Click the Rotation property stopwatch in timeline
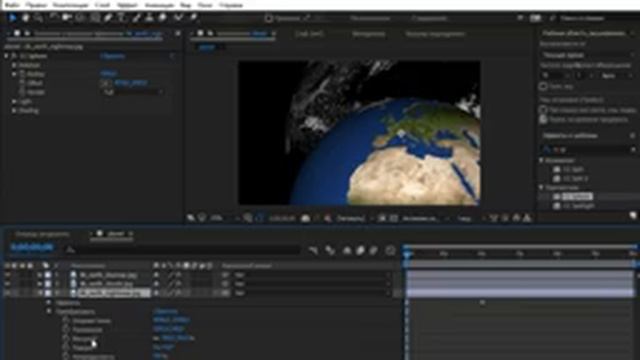This screenshot has height=360, width=640. coord(66,347)
